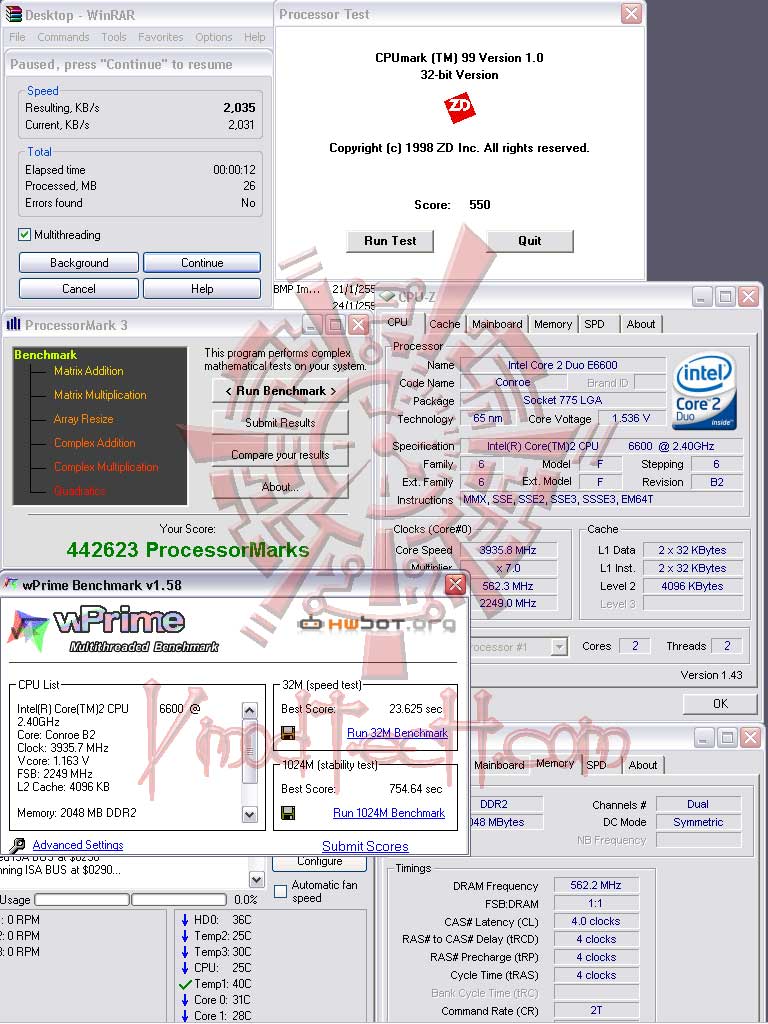Enable the Automatic fan speed checkbox
This screenshot has height=1024, width=768.
click(x=280, y=891)
